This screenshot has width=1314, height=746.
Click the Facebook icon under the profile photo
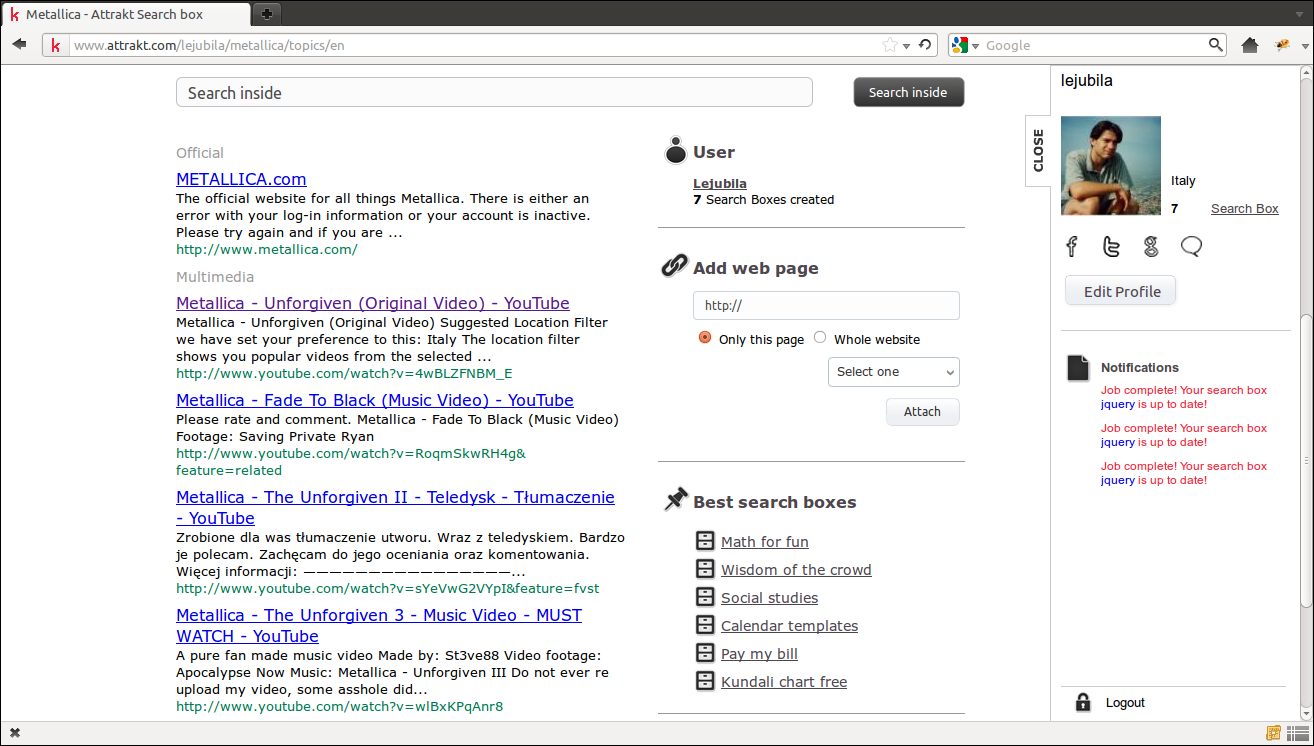(x=1072, y=246)
